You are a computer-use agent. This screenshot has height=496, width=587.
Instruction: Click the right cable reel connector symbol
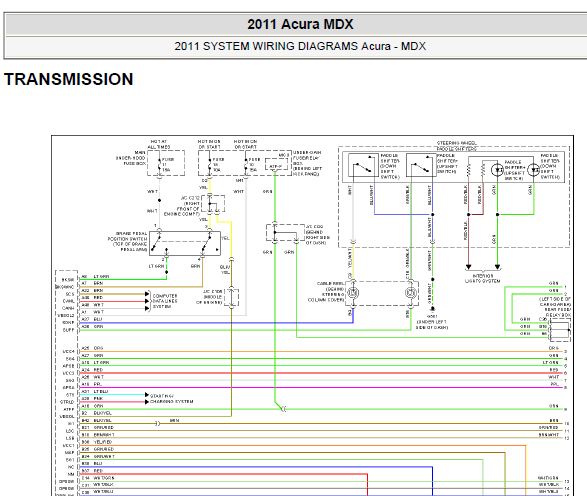point(411,293)
